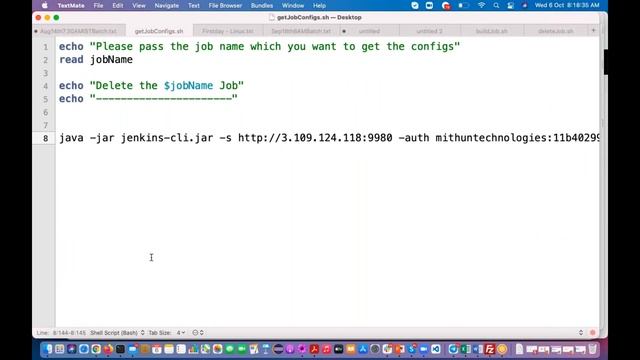This screenshot has height=360, width=640.
Task: Open Photos app from the dock
Action: pos(218,349)
